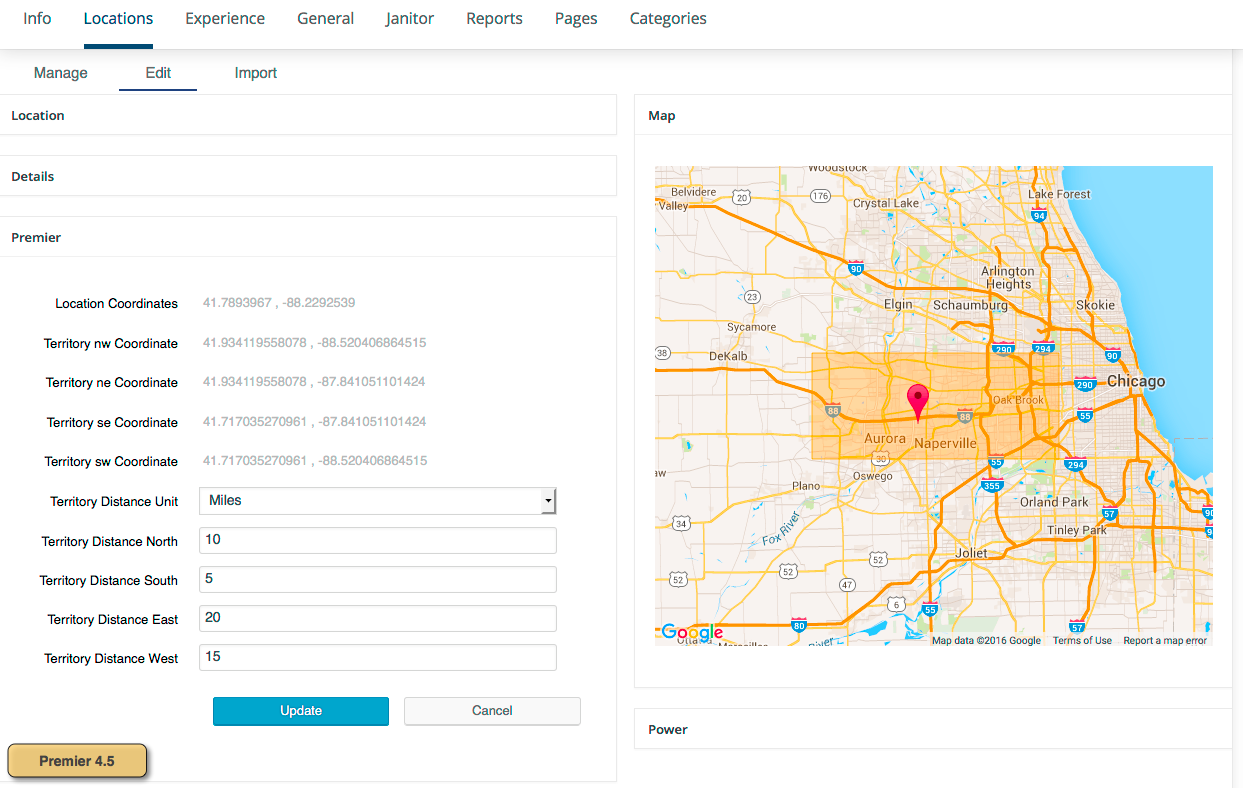This screenshot has width=1243, height=788.
Task: Click the Territory Distance West field
Action: coord(377,657)
